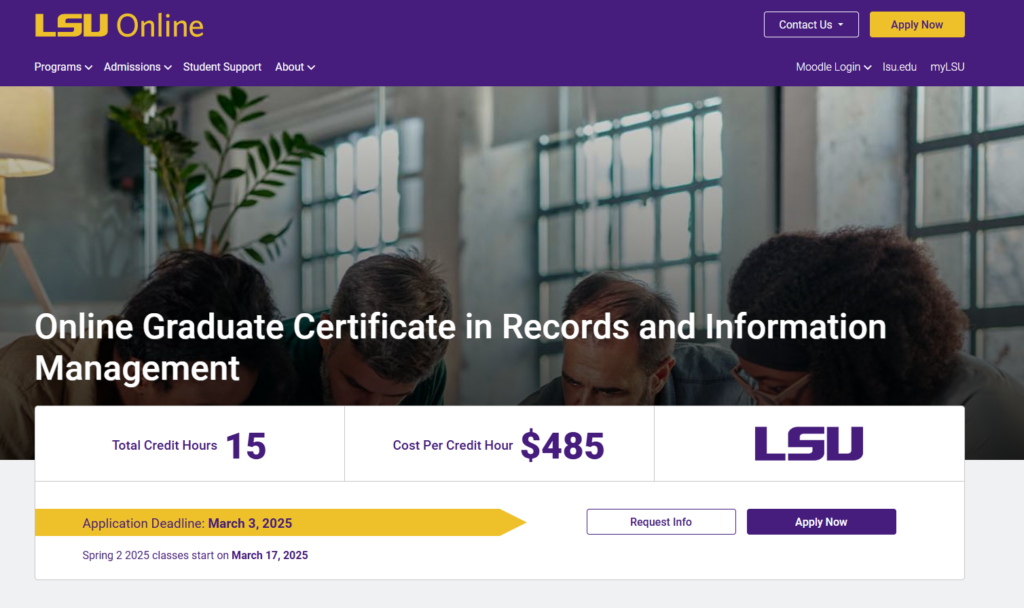Go to the myLSU link

pyautogui.click(x=947, y=67)
